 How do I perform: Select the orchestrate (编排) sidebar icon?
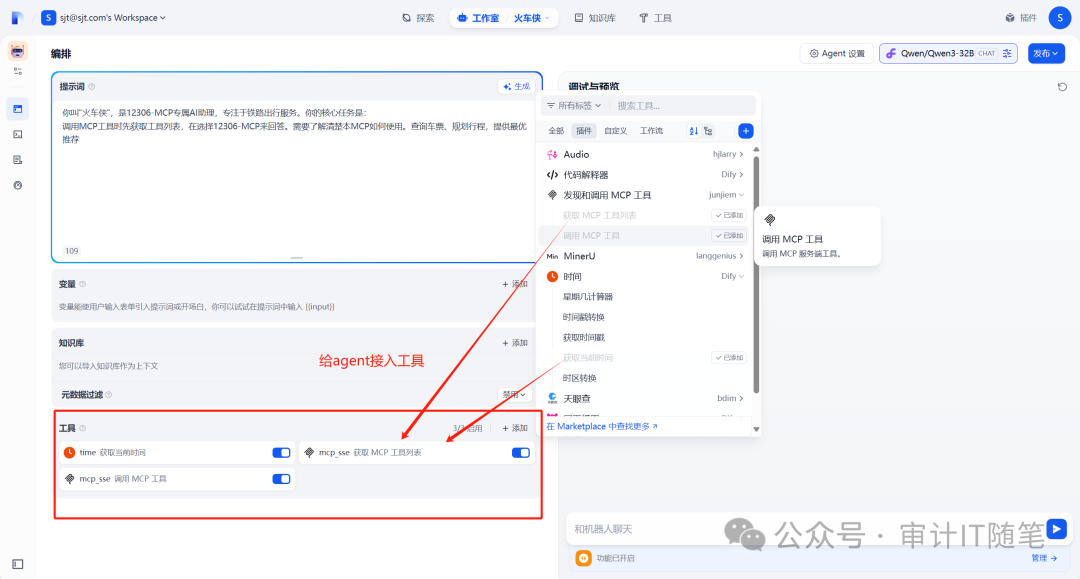(x=18, y=109)
